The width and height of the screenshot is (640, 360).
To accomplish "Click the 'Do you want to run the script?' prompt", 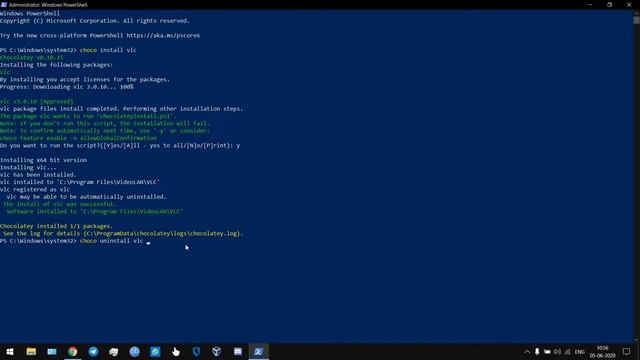I will pyautogui.click(x=120, y=145).
